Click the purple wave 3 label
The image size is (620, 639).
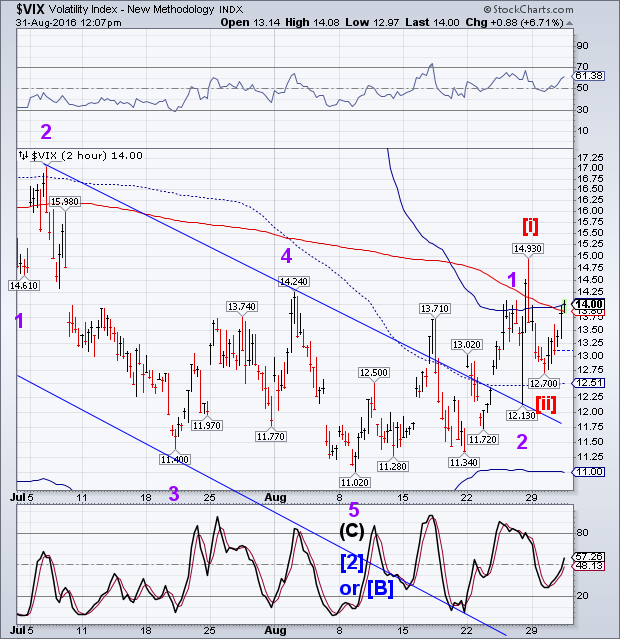(x=174, y=494)
